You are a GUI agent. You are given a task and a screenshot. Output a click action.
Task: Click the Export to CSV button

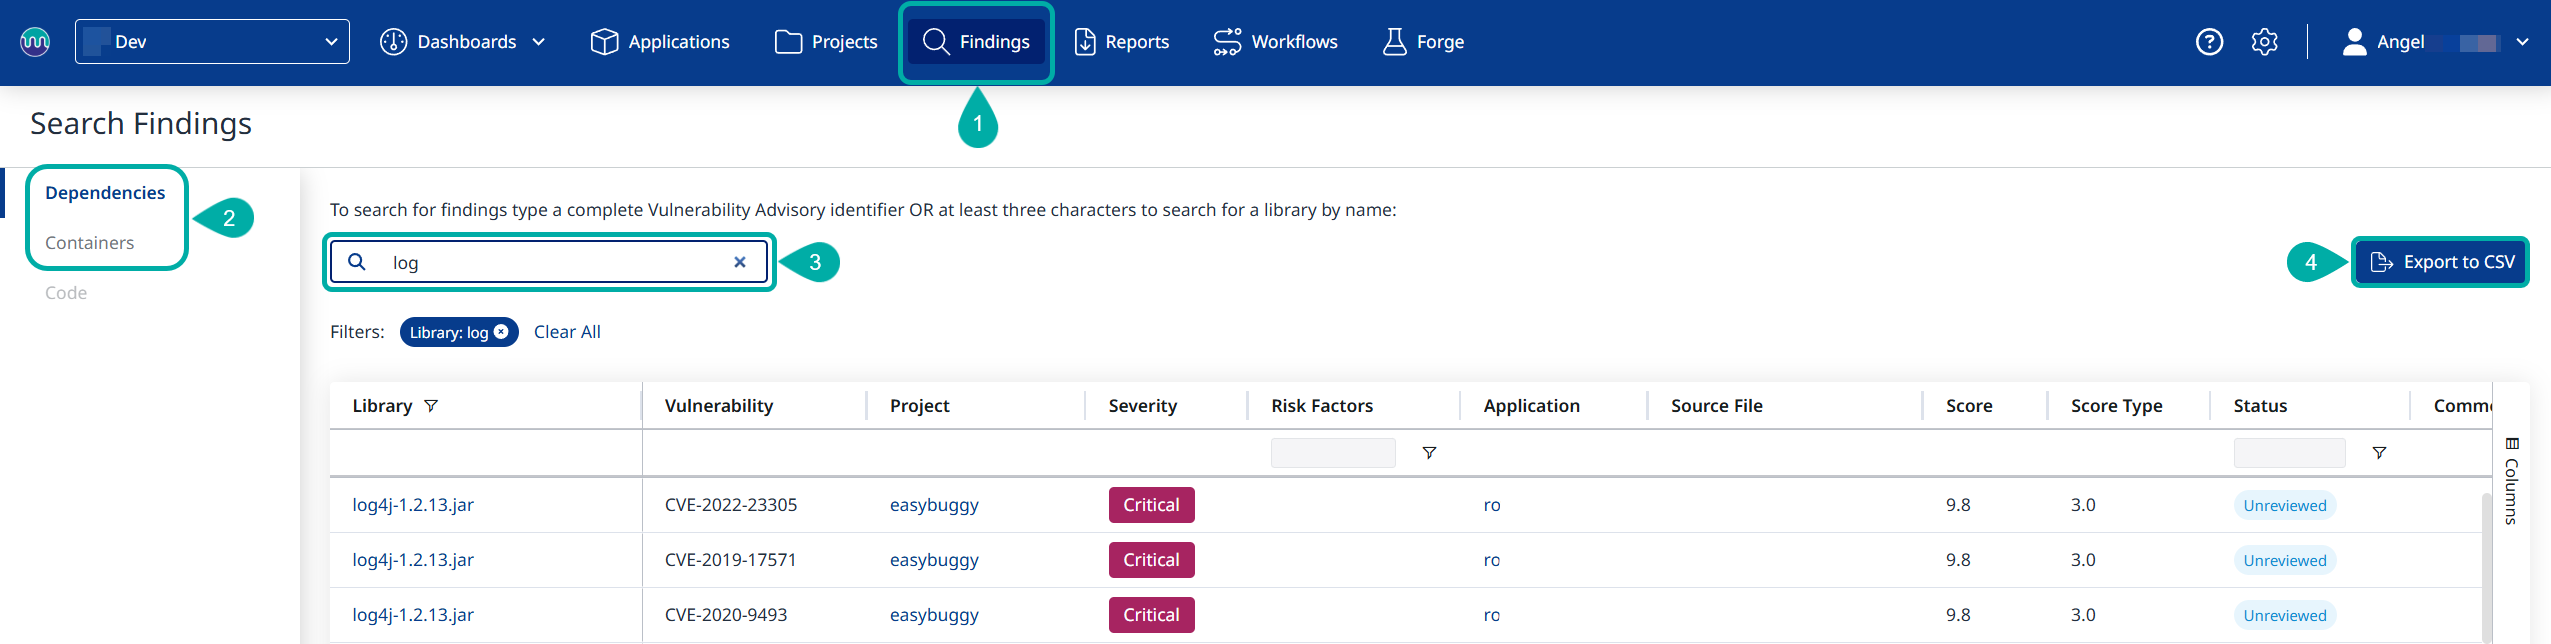(x=2440, y=262)
